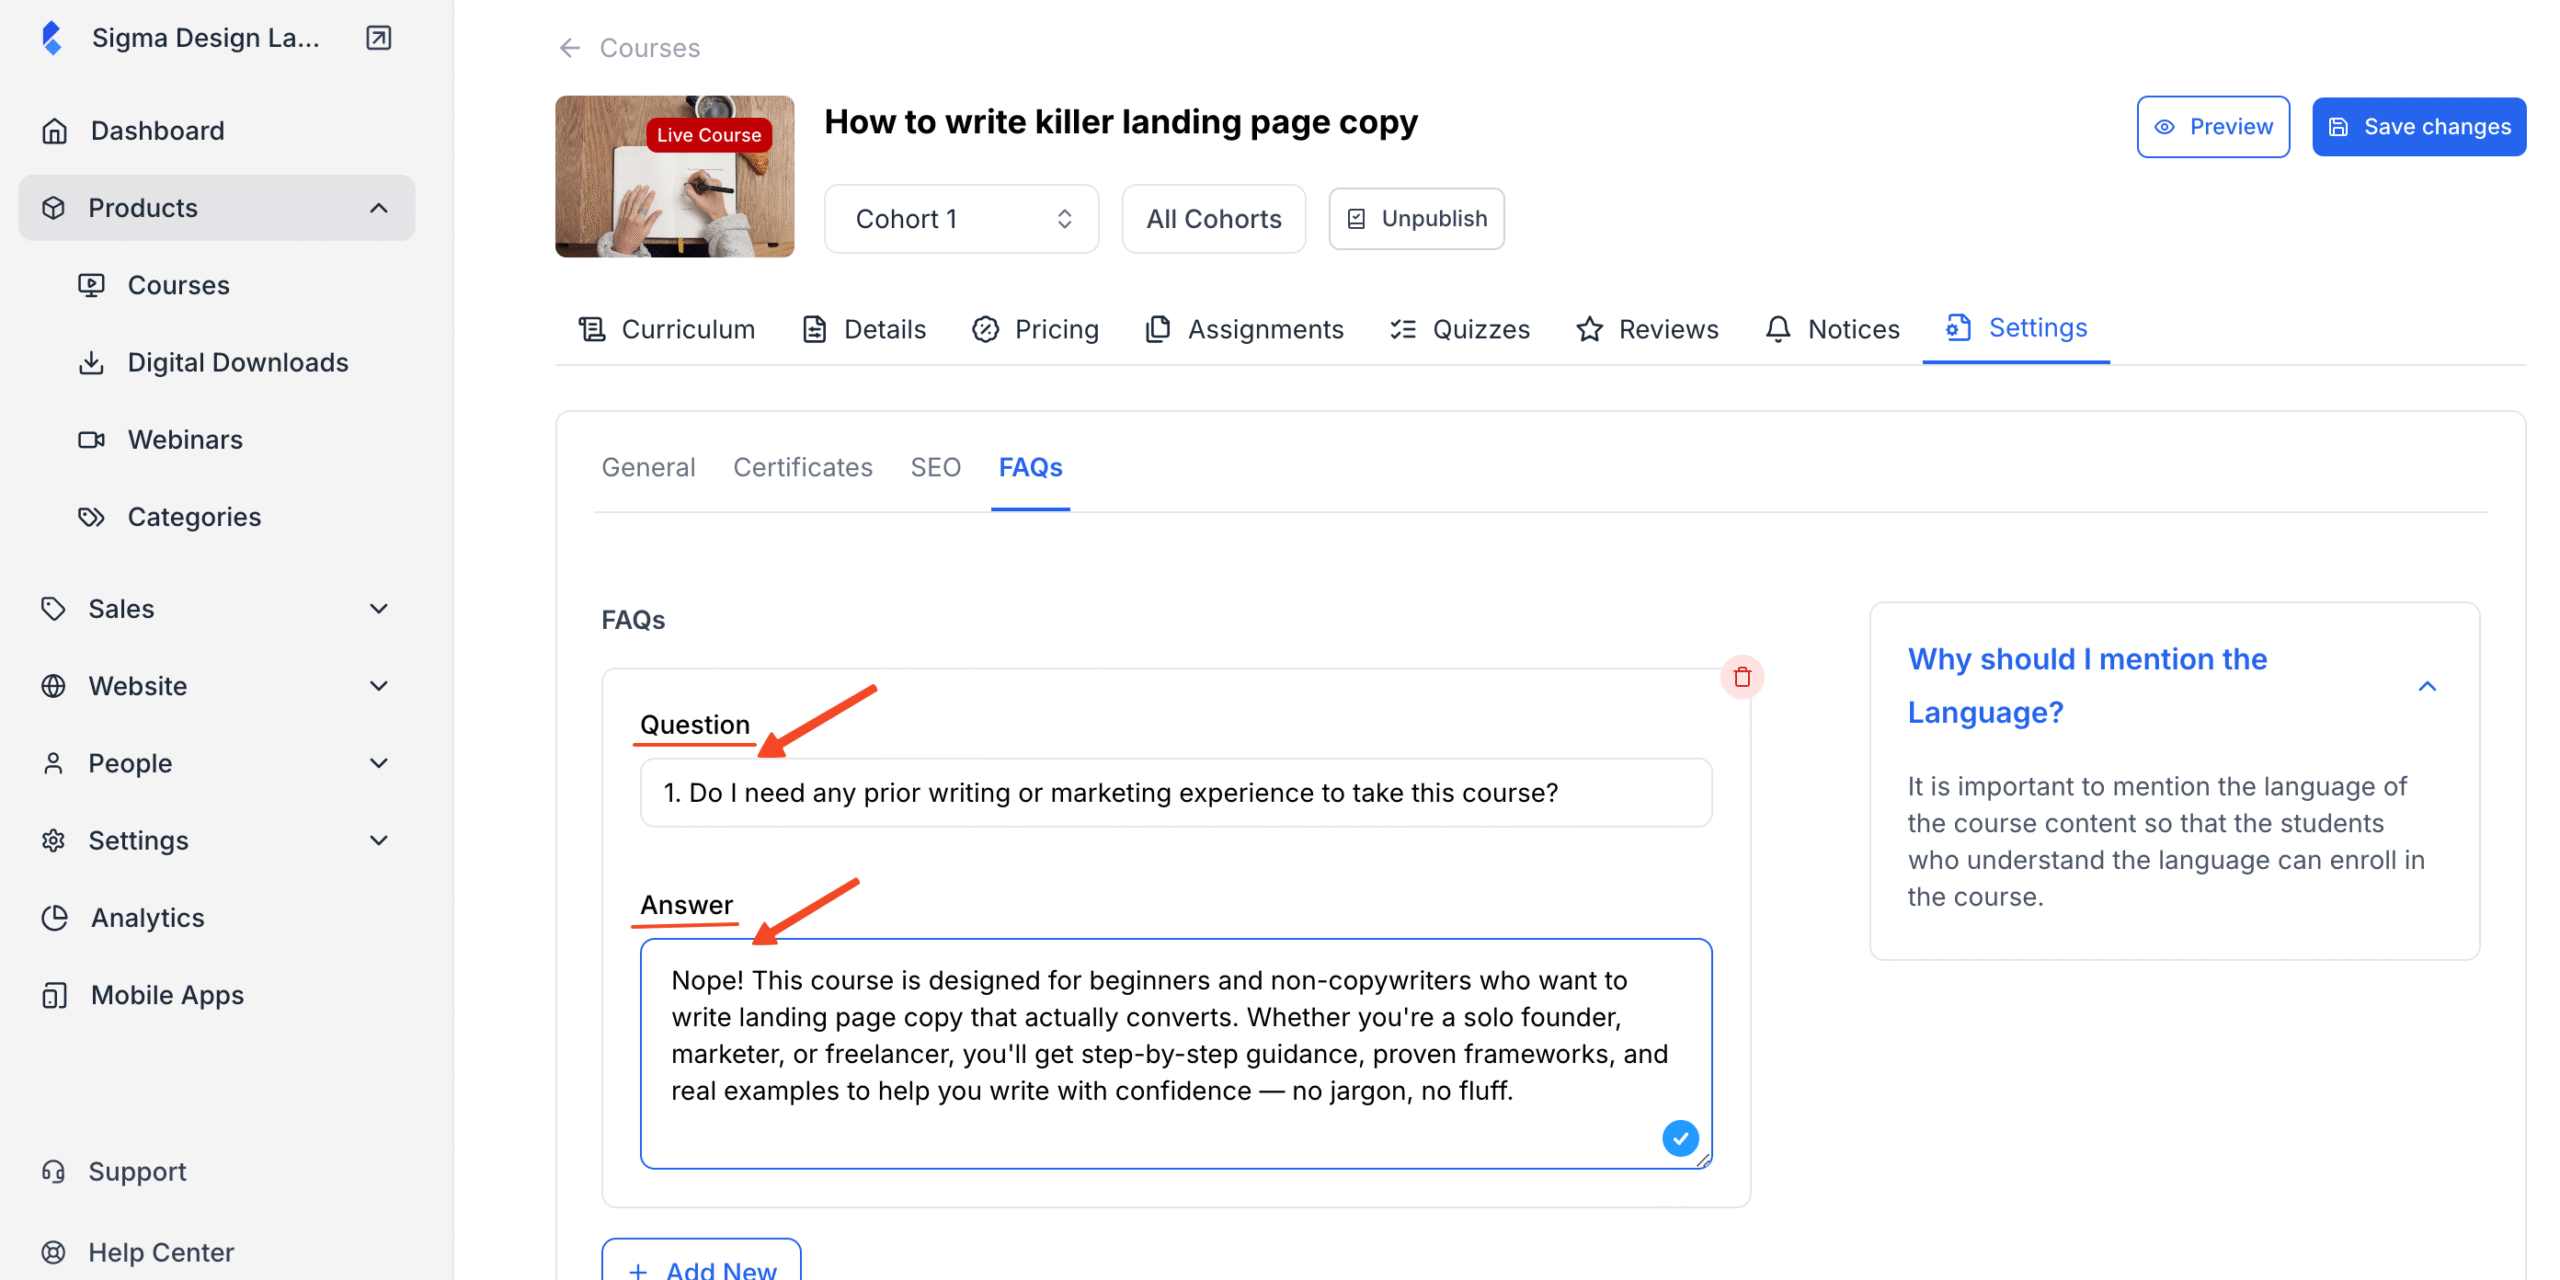The width and height of the screenshot is (2560, 1280).
Task: Collapse the Products menu chevron
Action: tap(378, 208)
